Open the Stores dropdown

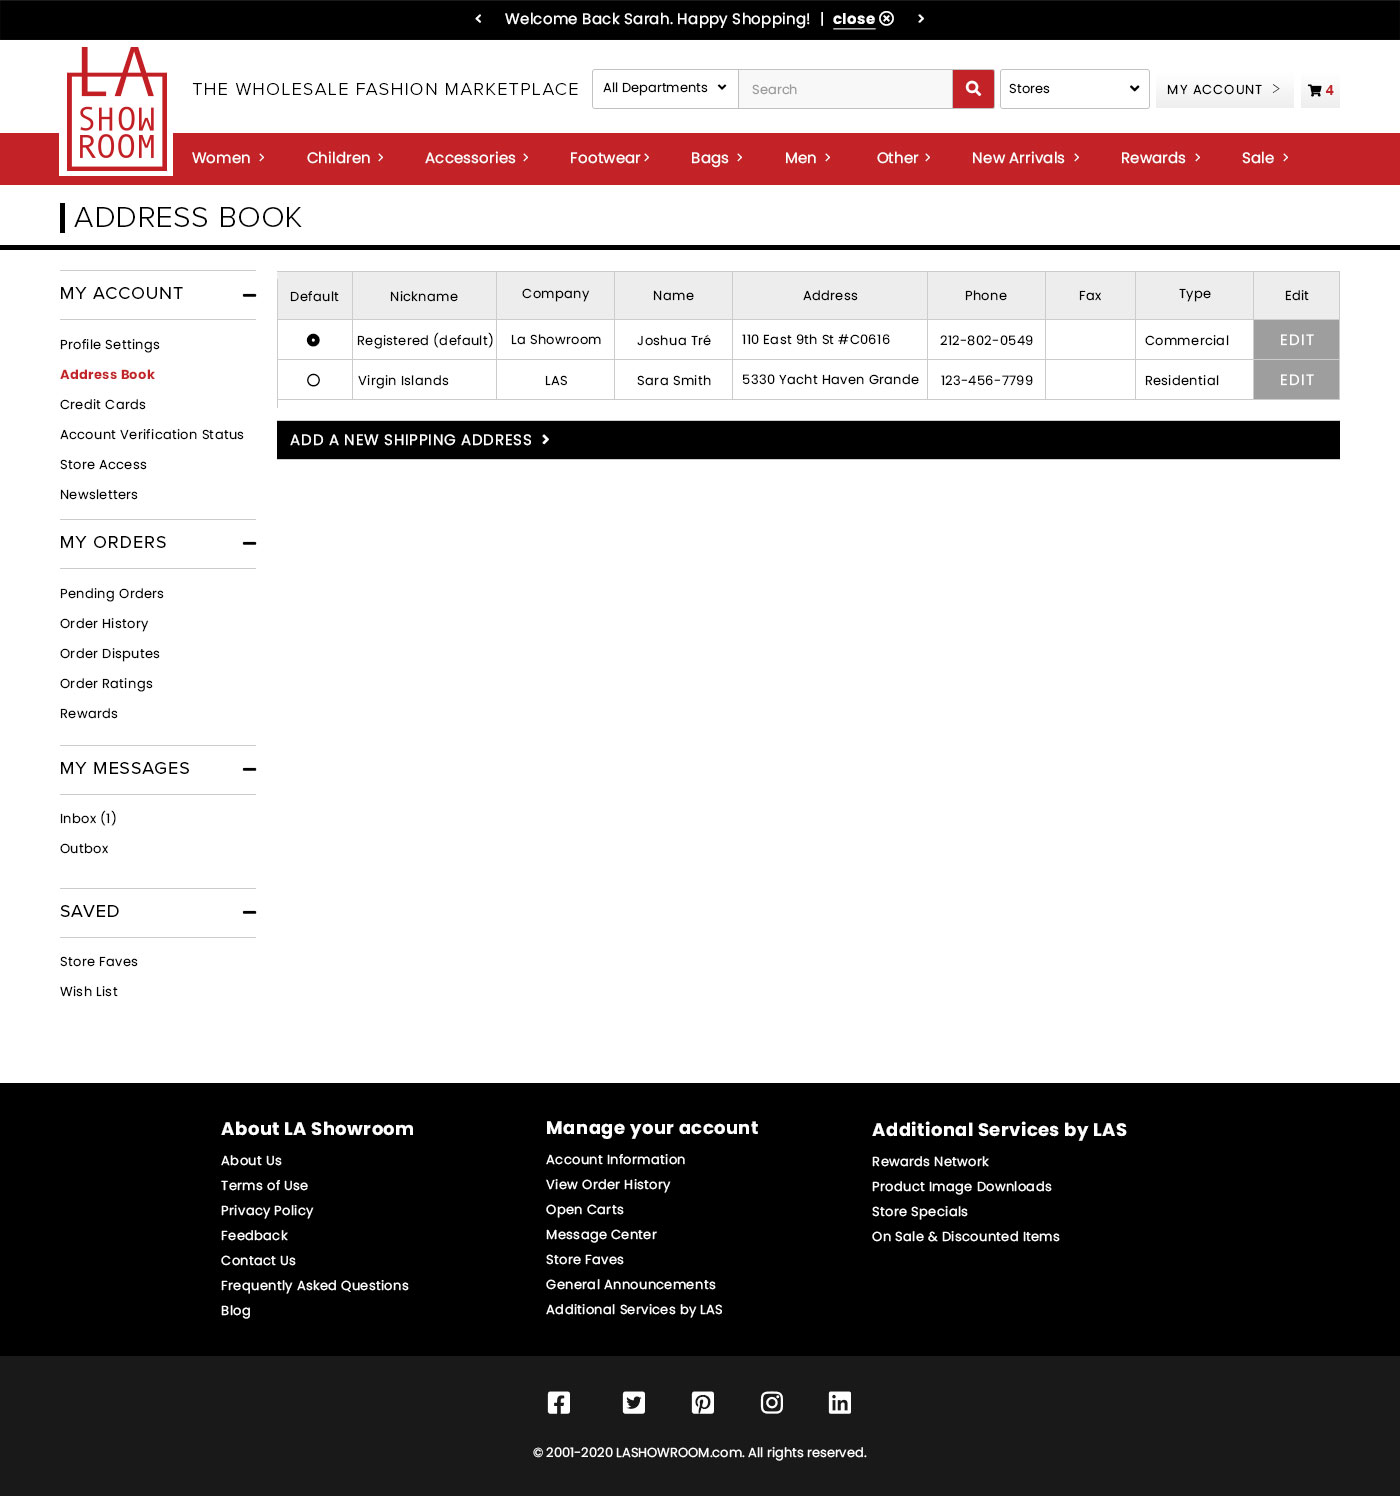[x=1074, y=89]
